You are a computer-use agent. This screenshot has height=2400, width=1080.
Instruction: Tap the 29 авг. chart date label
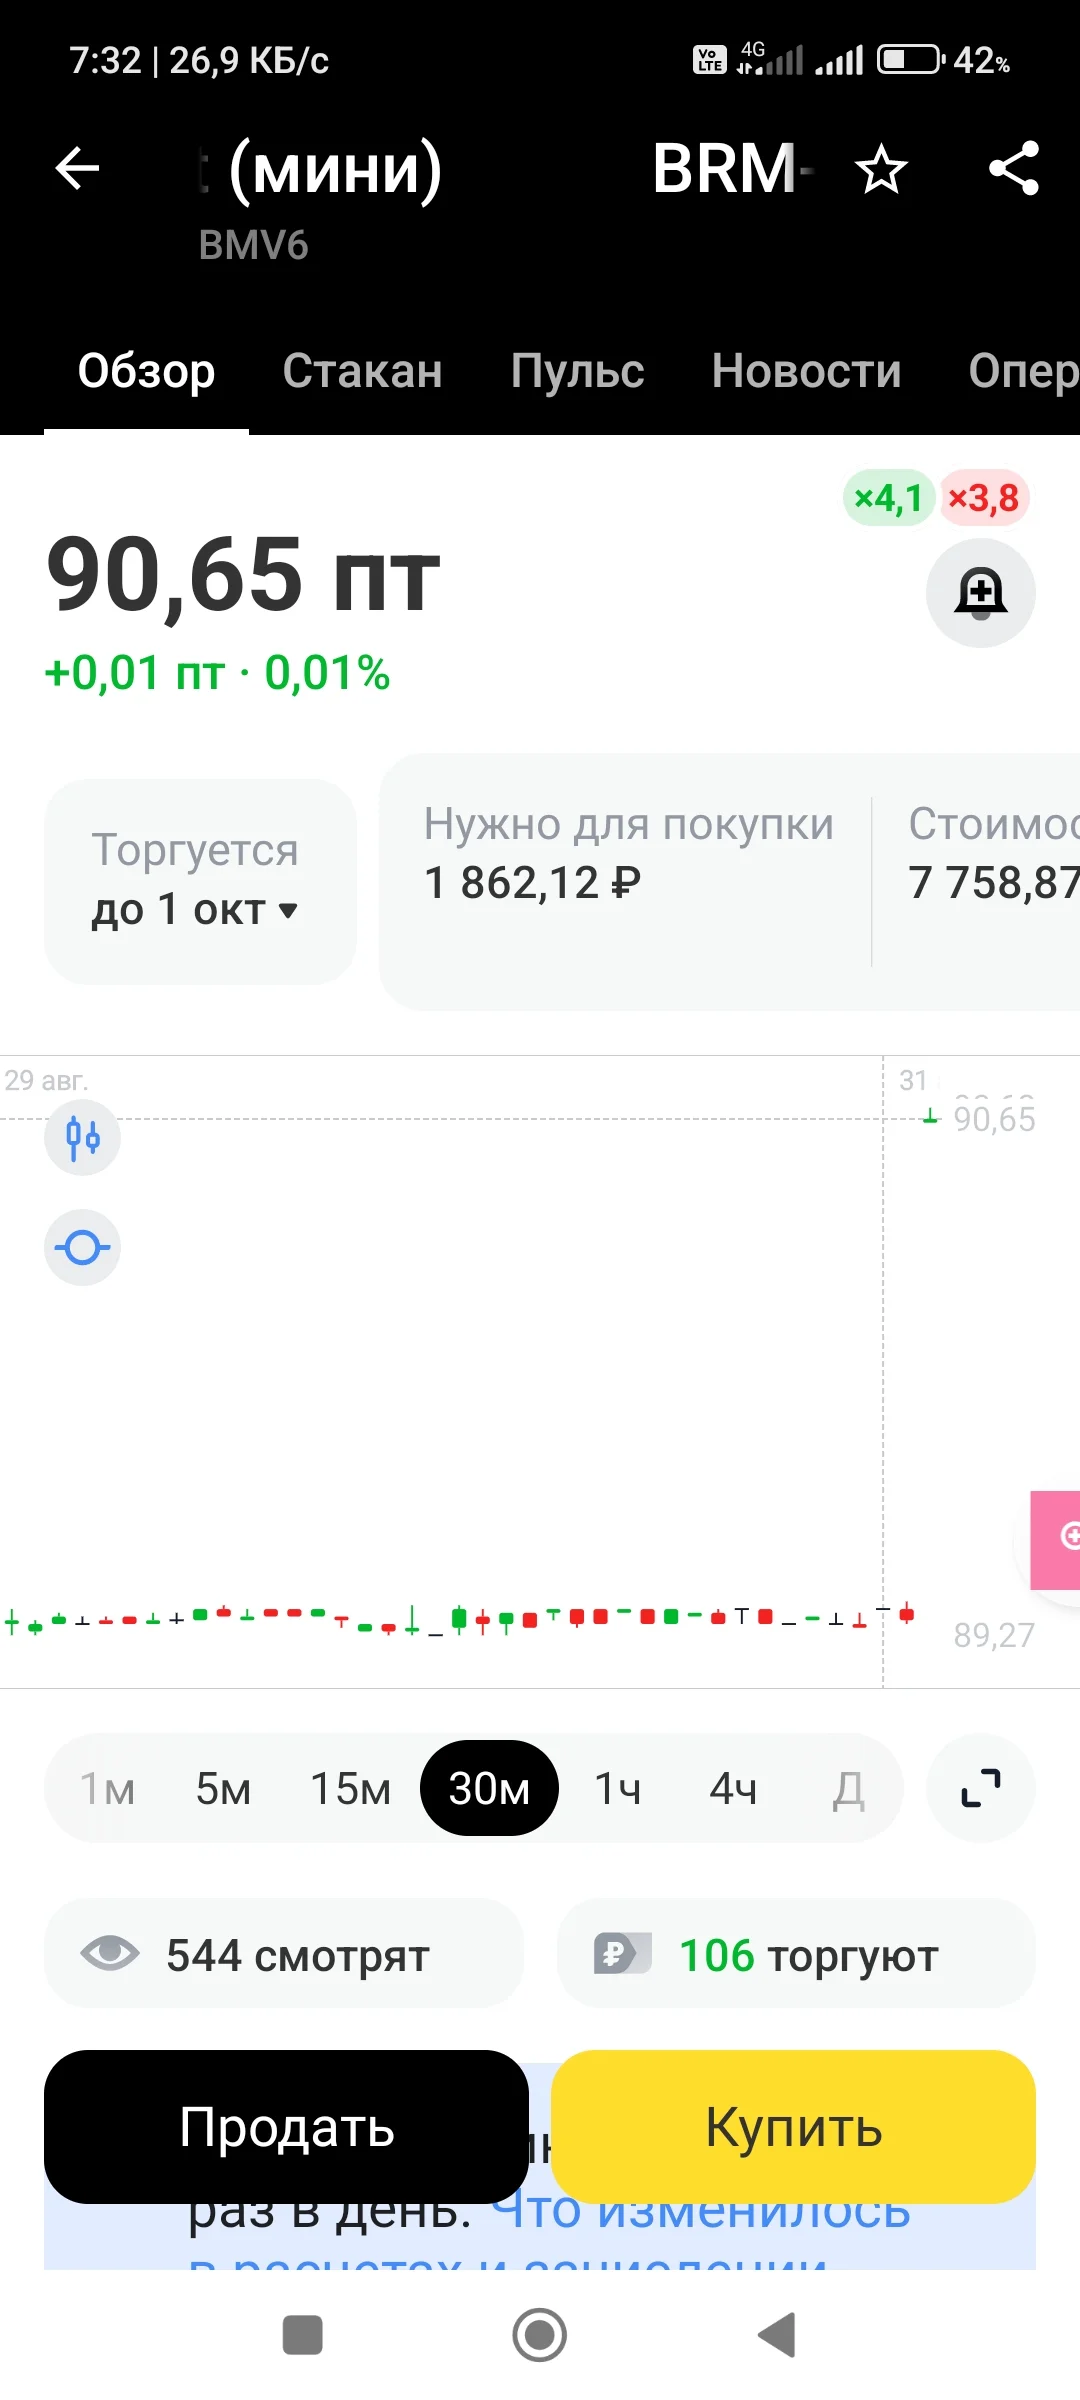pyautogui.click(x=46, y=1080)
